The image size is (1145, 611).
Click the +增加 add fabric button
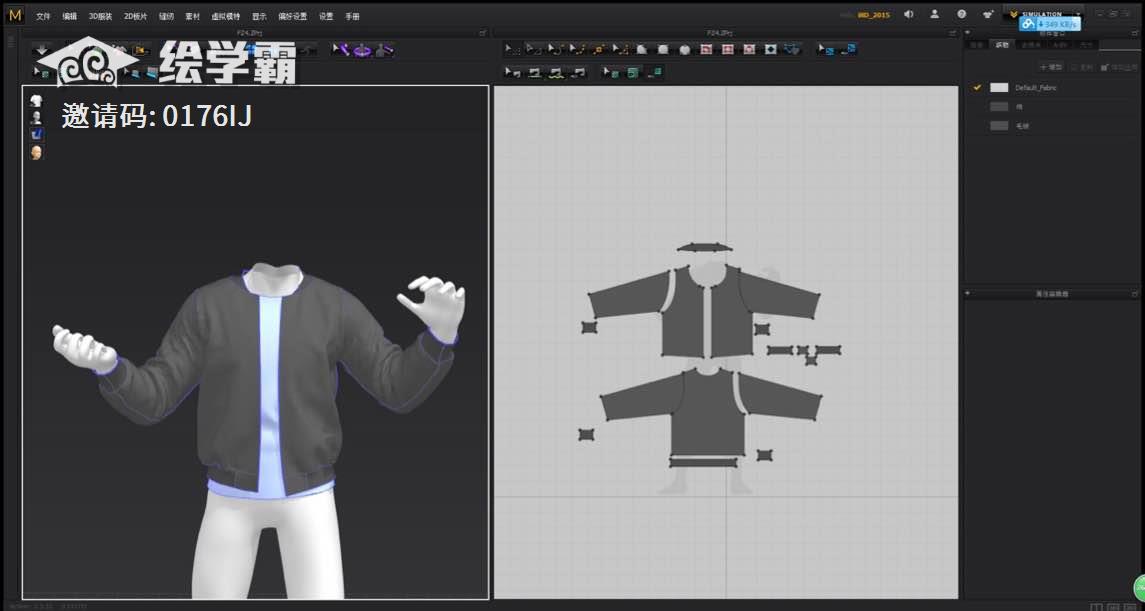click(x=1052, y=67)
